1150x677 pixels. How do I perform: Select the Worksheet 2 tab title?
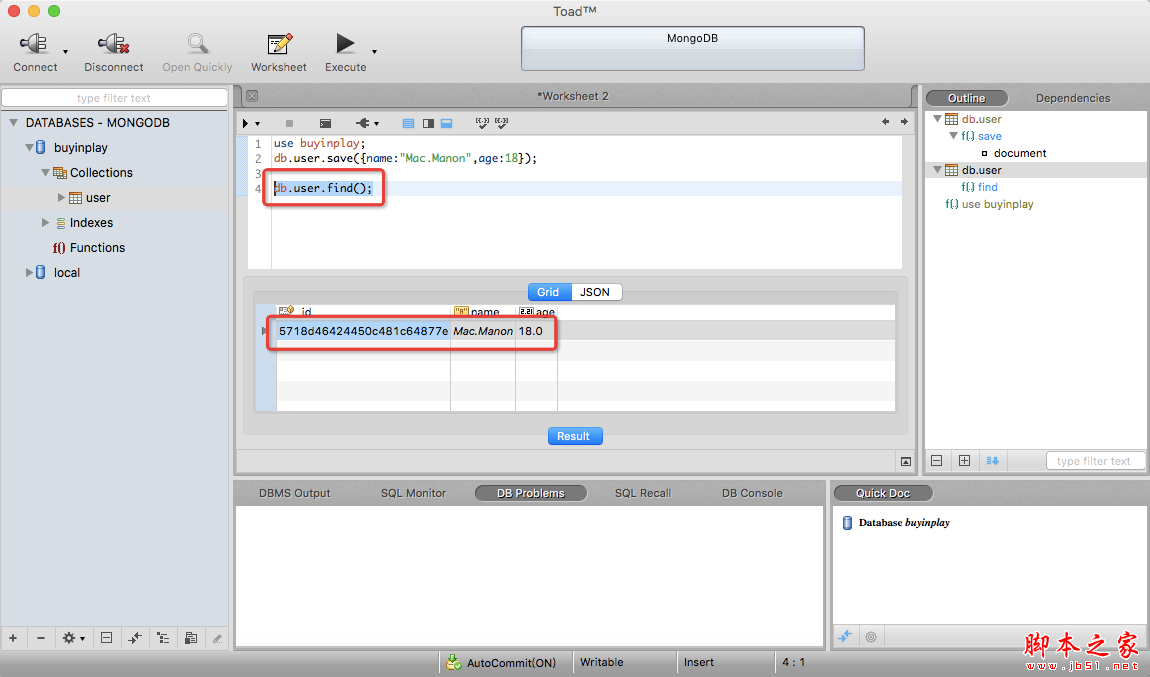[x=573, y=96]
